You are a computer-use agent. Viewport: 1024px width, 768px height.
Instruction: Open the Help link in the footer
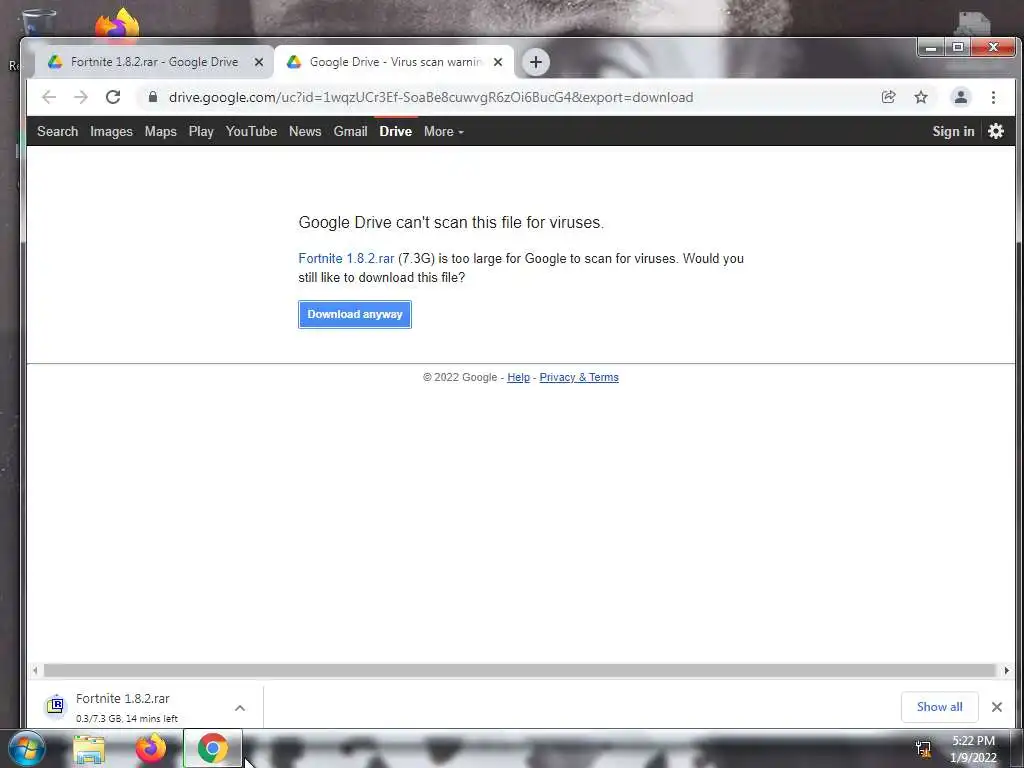pos(519,377)
